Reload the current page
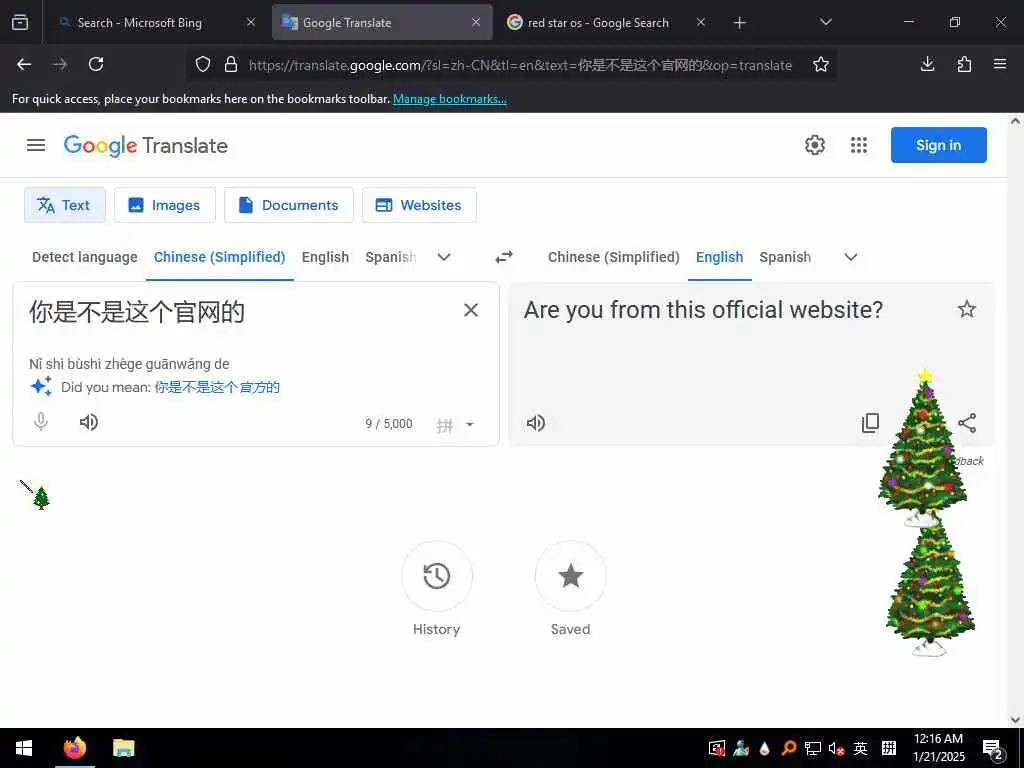 coord(96,64)
